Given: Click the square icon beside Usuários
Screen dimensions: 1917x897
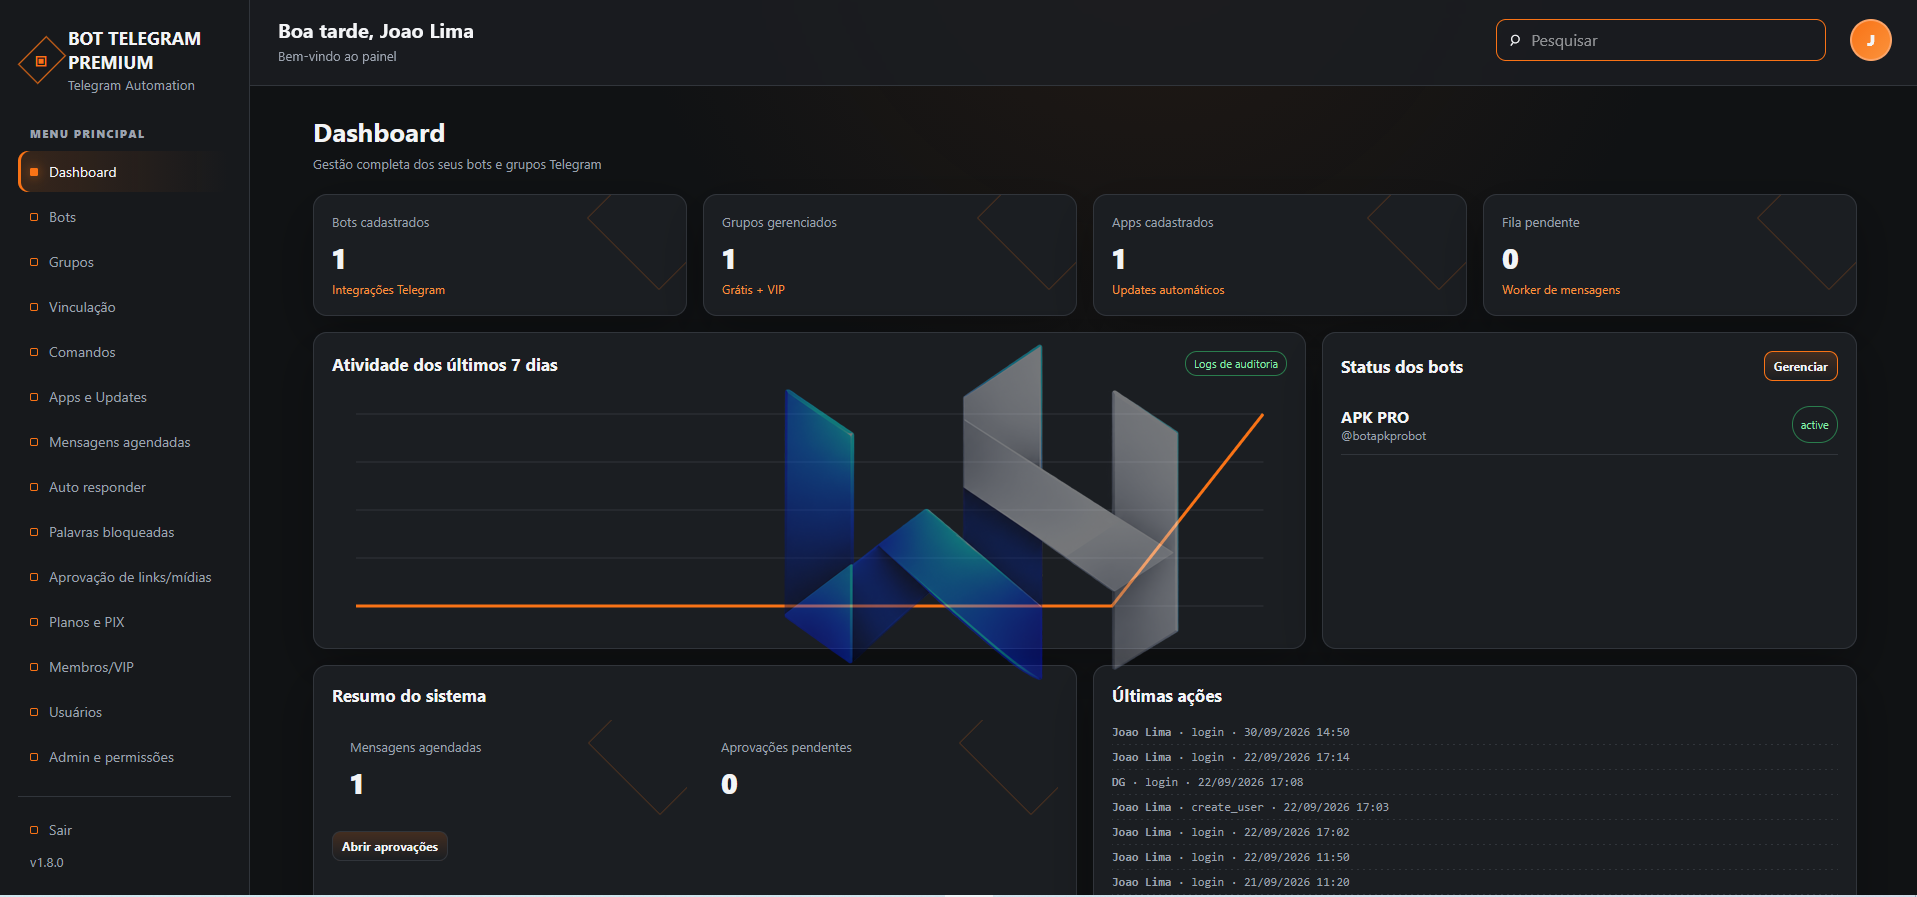Looking at the screenshot, I should click(34, 712).
